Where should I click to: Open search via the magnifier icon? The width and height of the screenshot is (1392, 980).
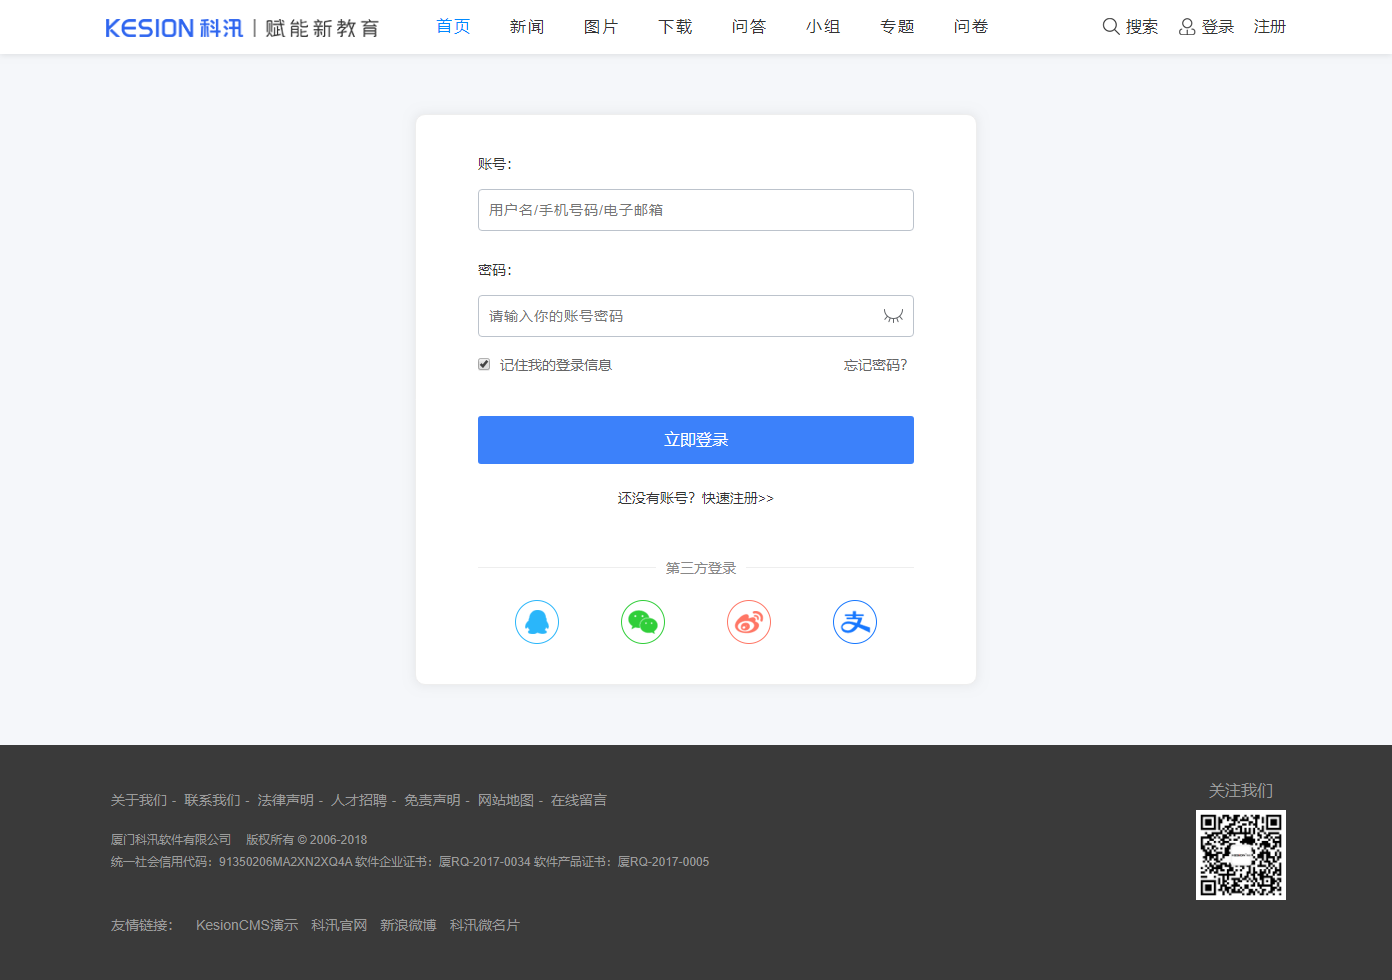click(x=1110, y=27)
